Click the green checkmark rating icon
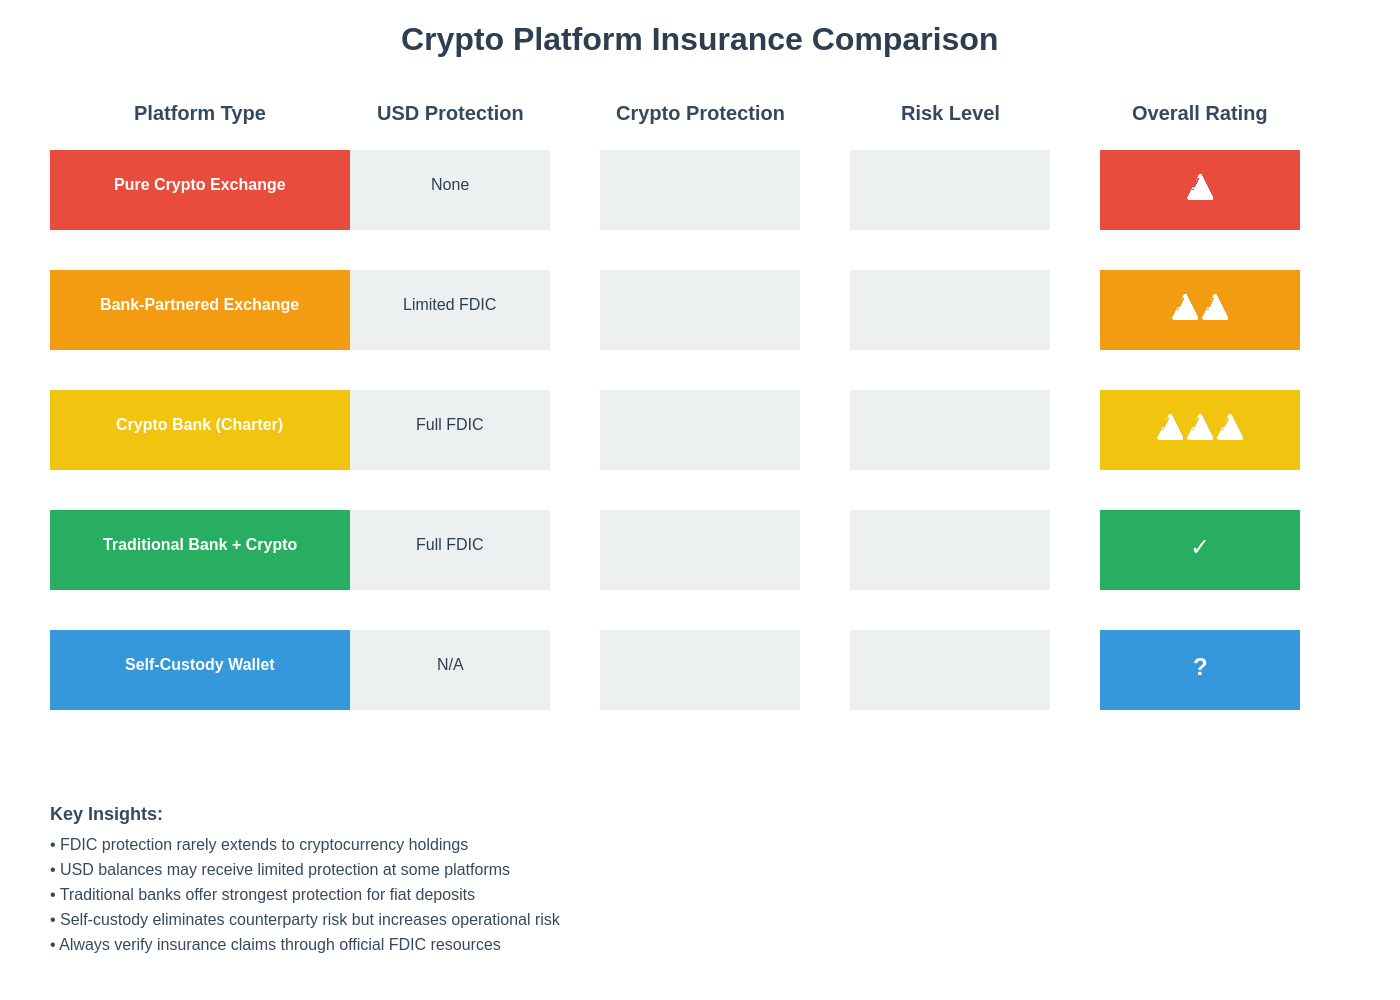1400x1000 pixels. point(1200,547)
